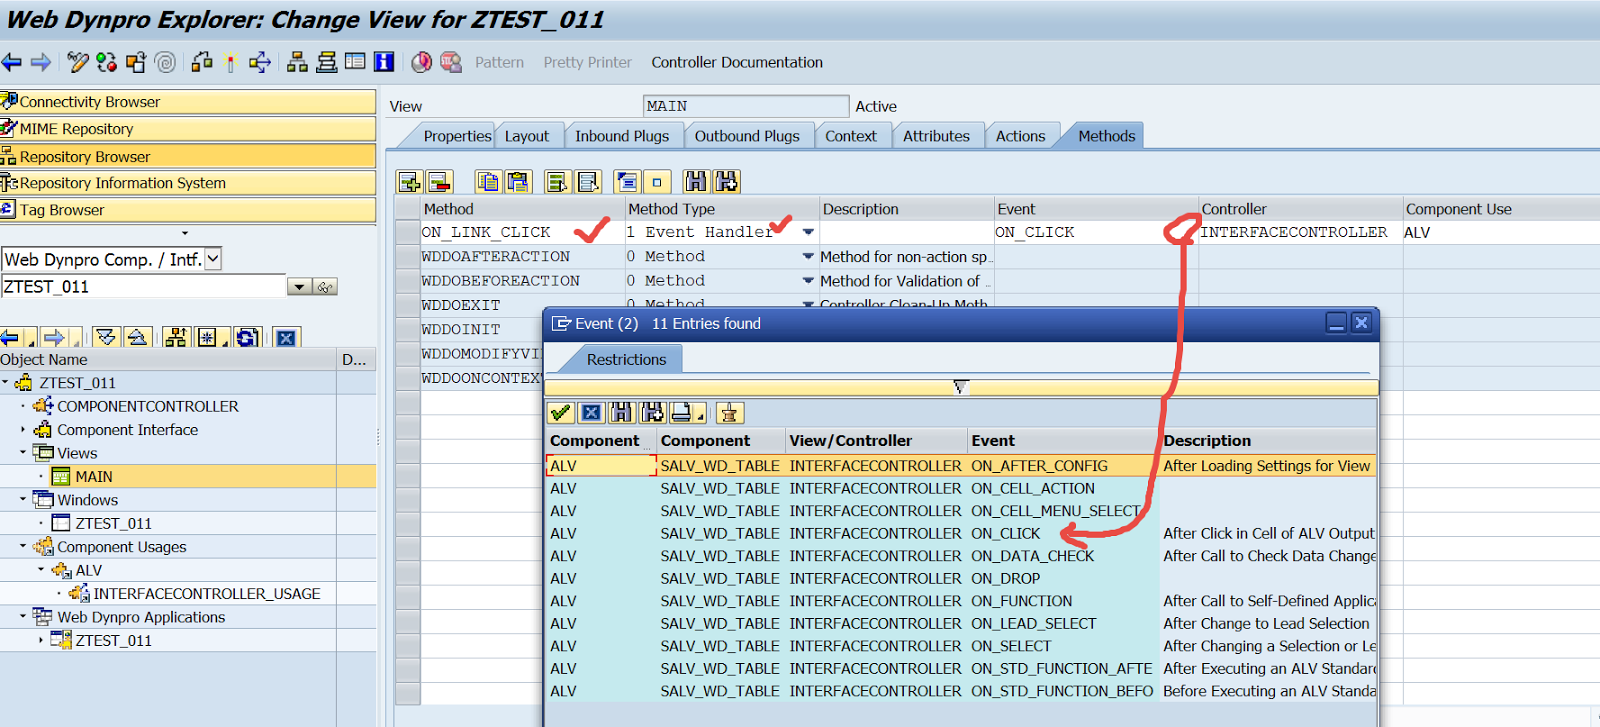Click the insert row icon above Methods table
1600x727 pixels.
coord(409,182)
